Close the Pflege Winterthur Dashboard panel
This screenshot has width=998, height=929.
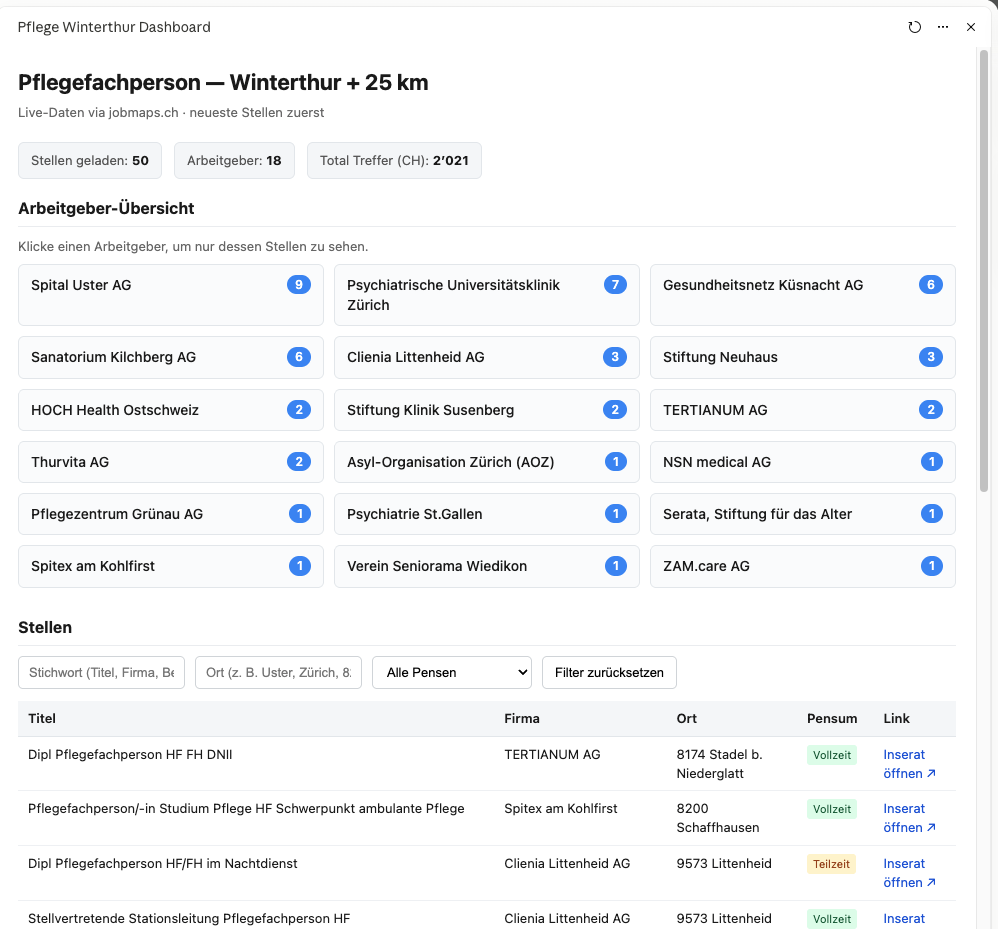[x=971, y=27]
